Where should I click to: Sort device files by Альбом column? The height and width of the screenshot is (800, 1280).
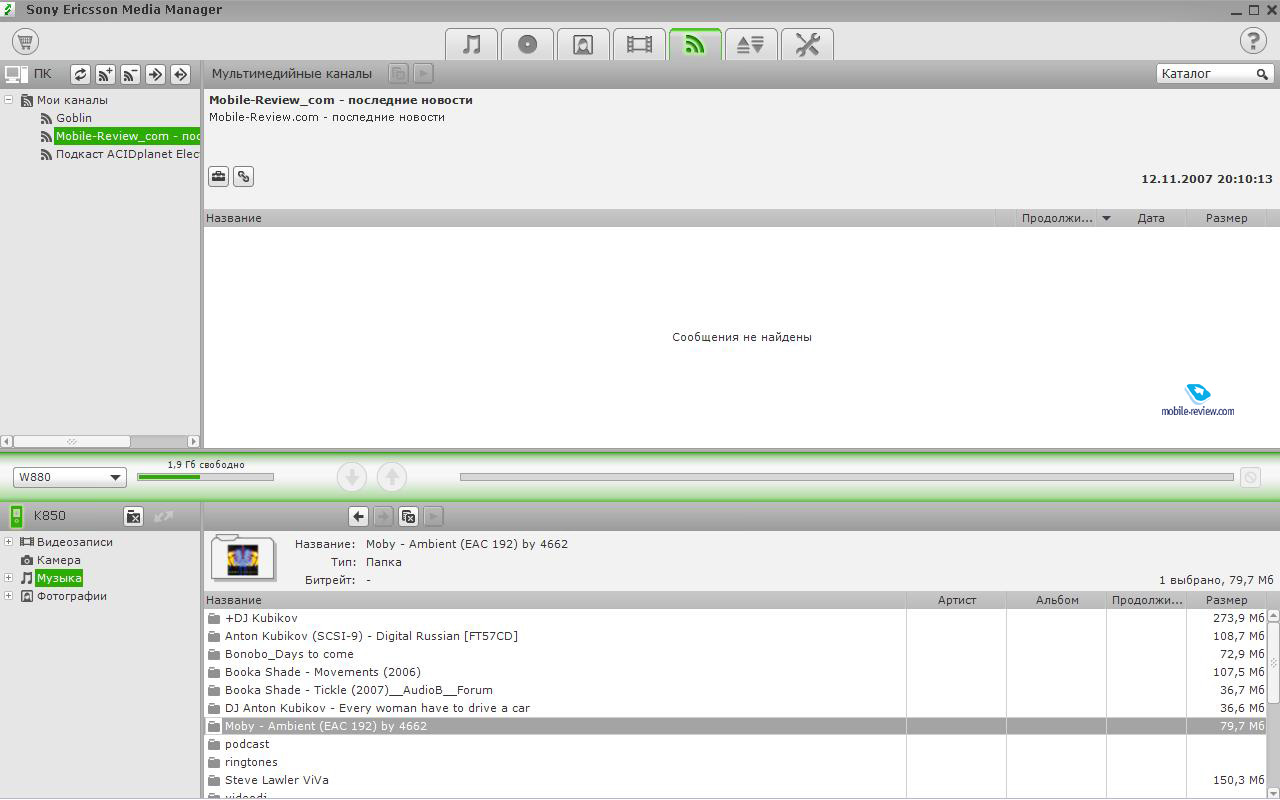coord(1057,600)
